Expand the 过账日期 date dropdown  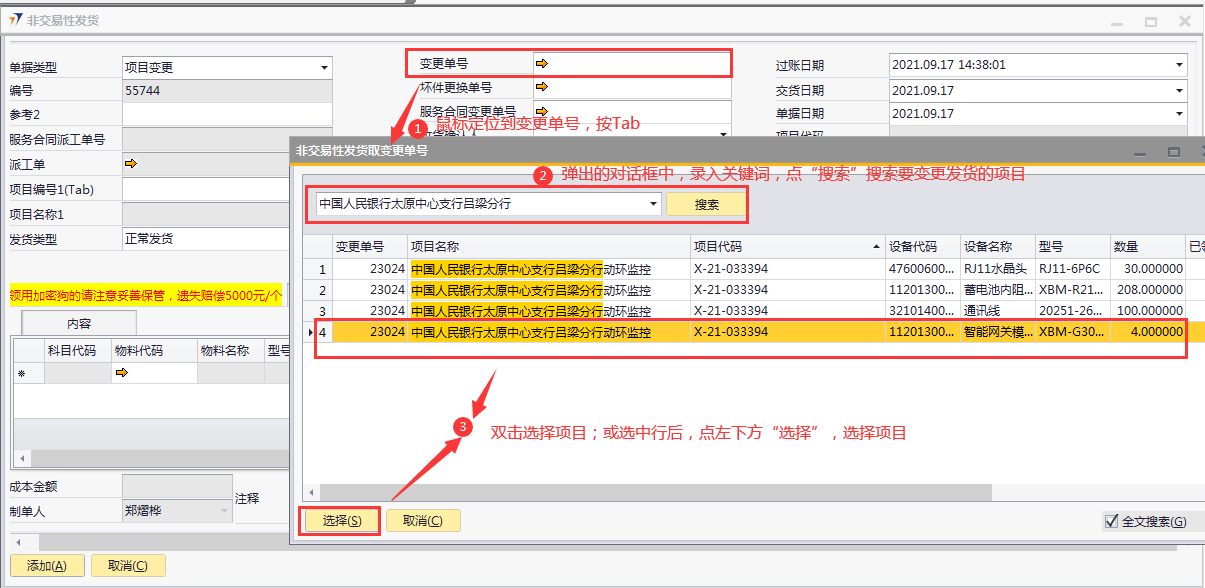pos(1179,65)
